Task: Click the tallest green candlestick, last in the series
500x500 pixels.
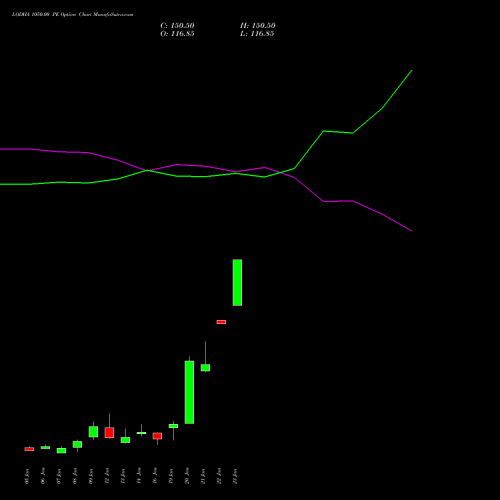Action: [237, 282]
